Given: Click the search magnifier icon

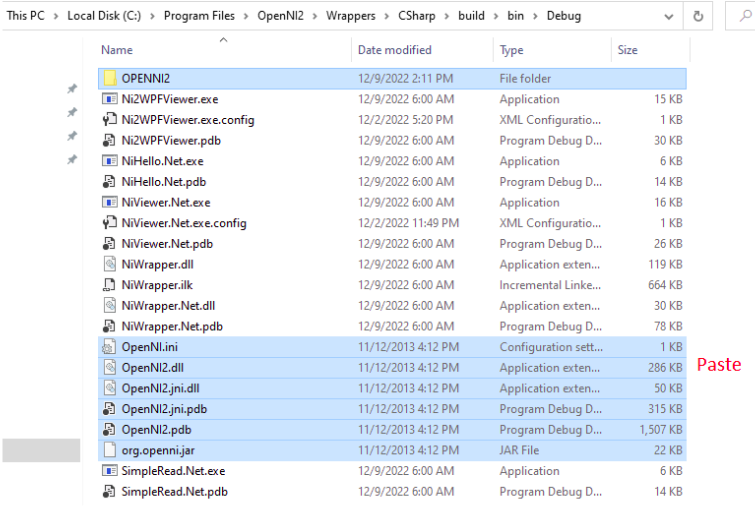Looking at the screenshot, I should [x=745, y=16].
